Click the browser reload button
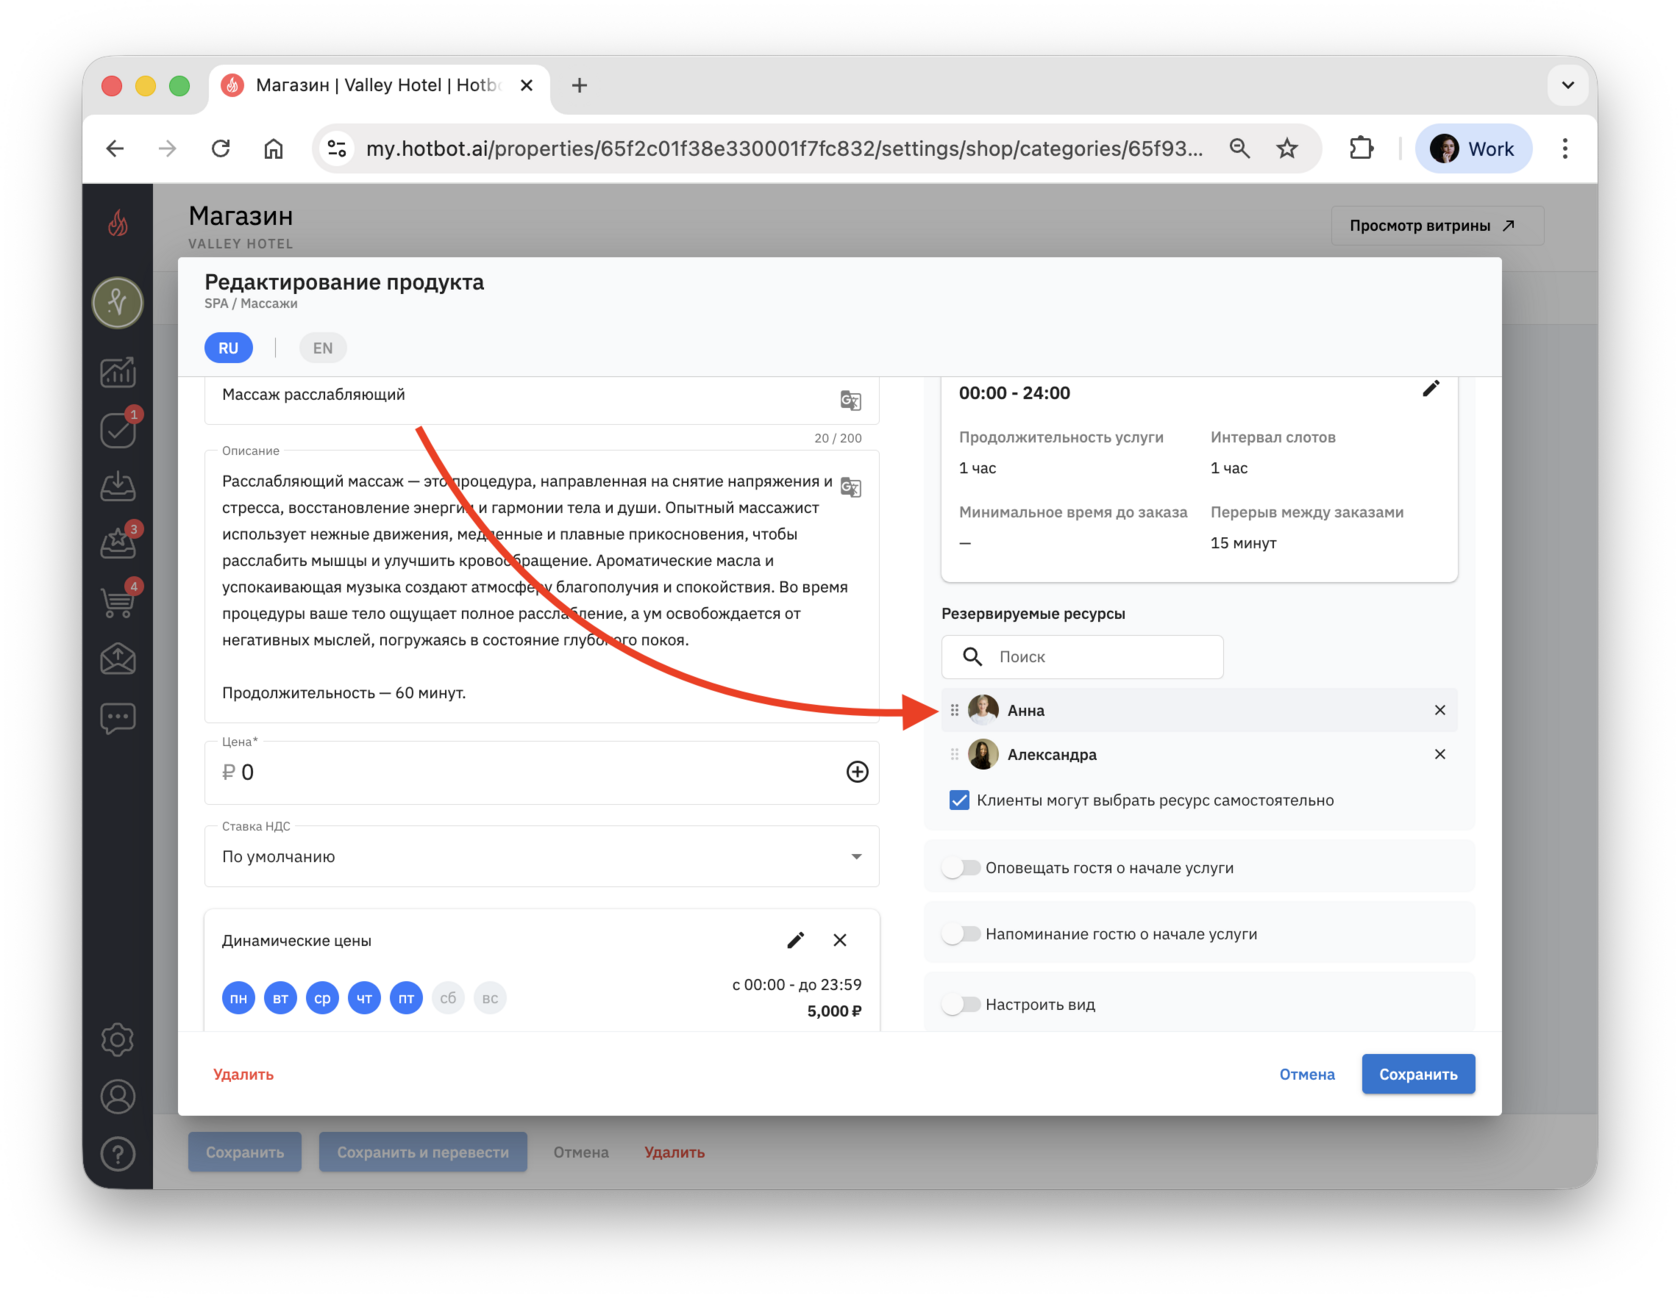Screen dimensions: 1680x1298 pos(221,149)
